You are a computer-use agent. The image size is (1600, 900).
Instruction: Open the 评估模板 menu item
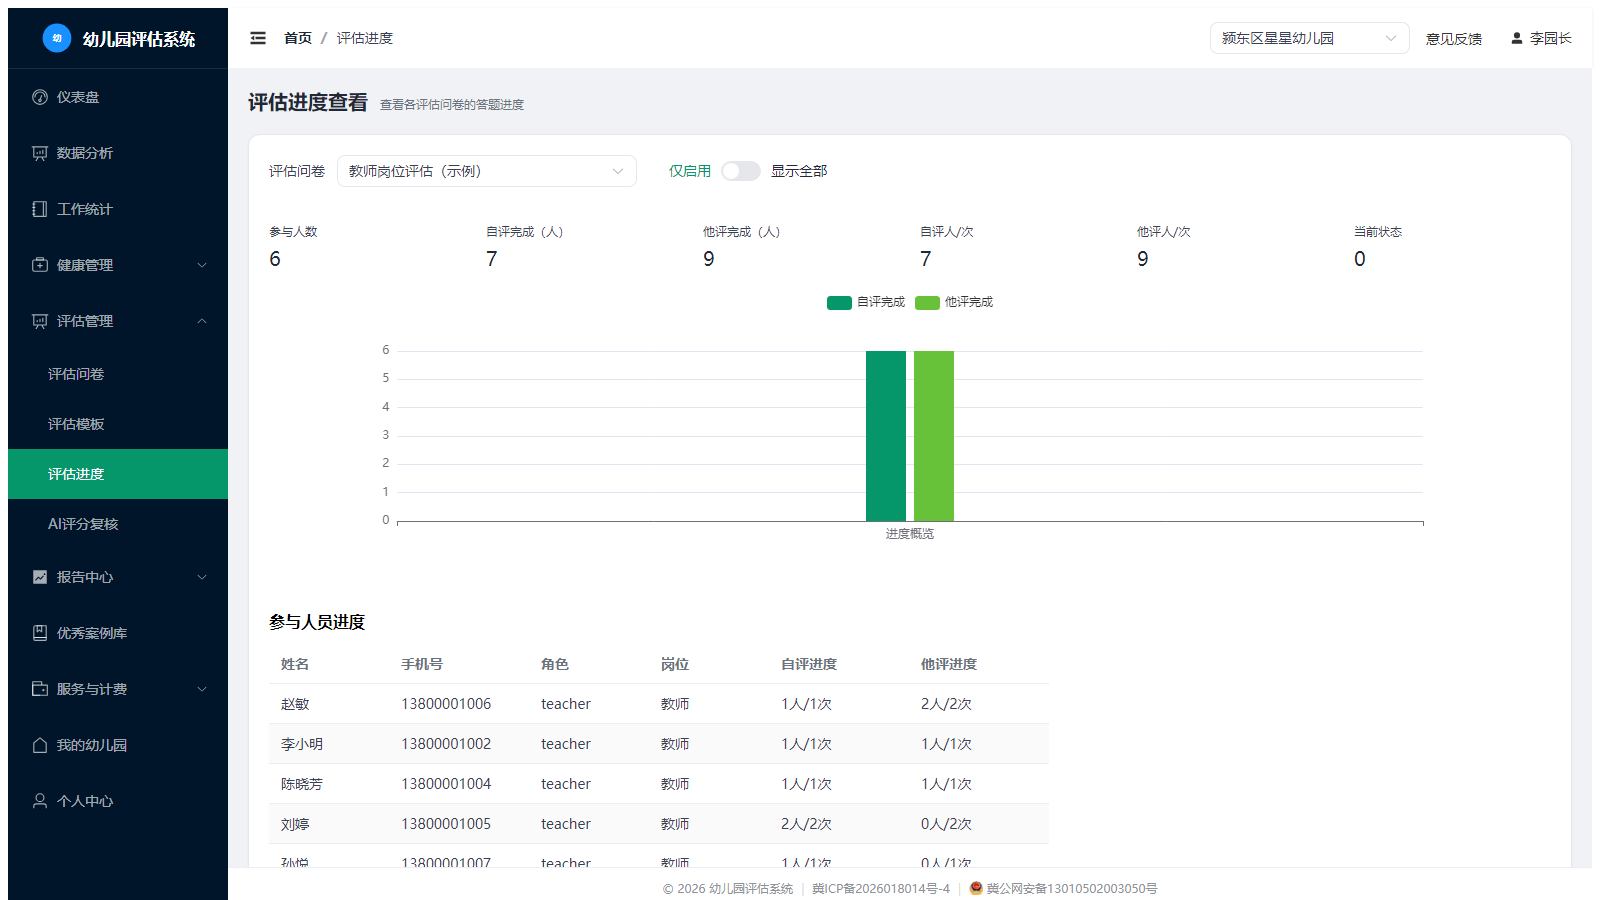[x=118, y=424]
